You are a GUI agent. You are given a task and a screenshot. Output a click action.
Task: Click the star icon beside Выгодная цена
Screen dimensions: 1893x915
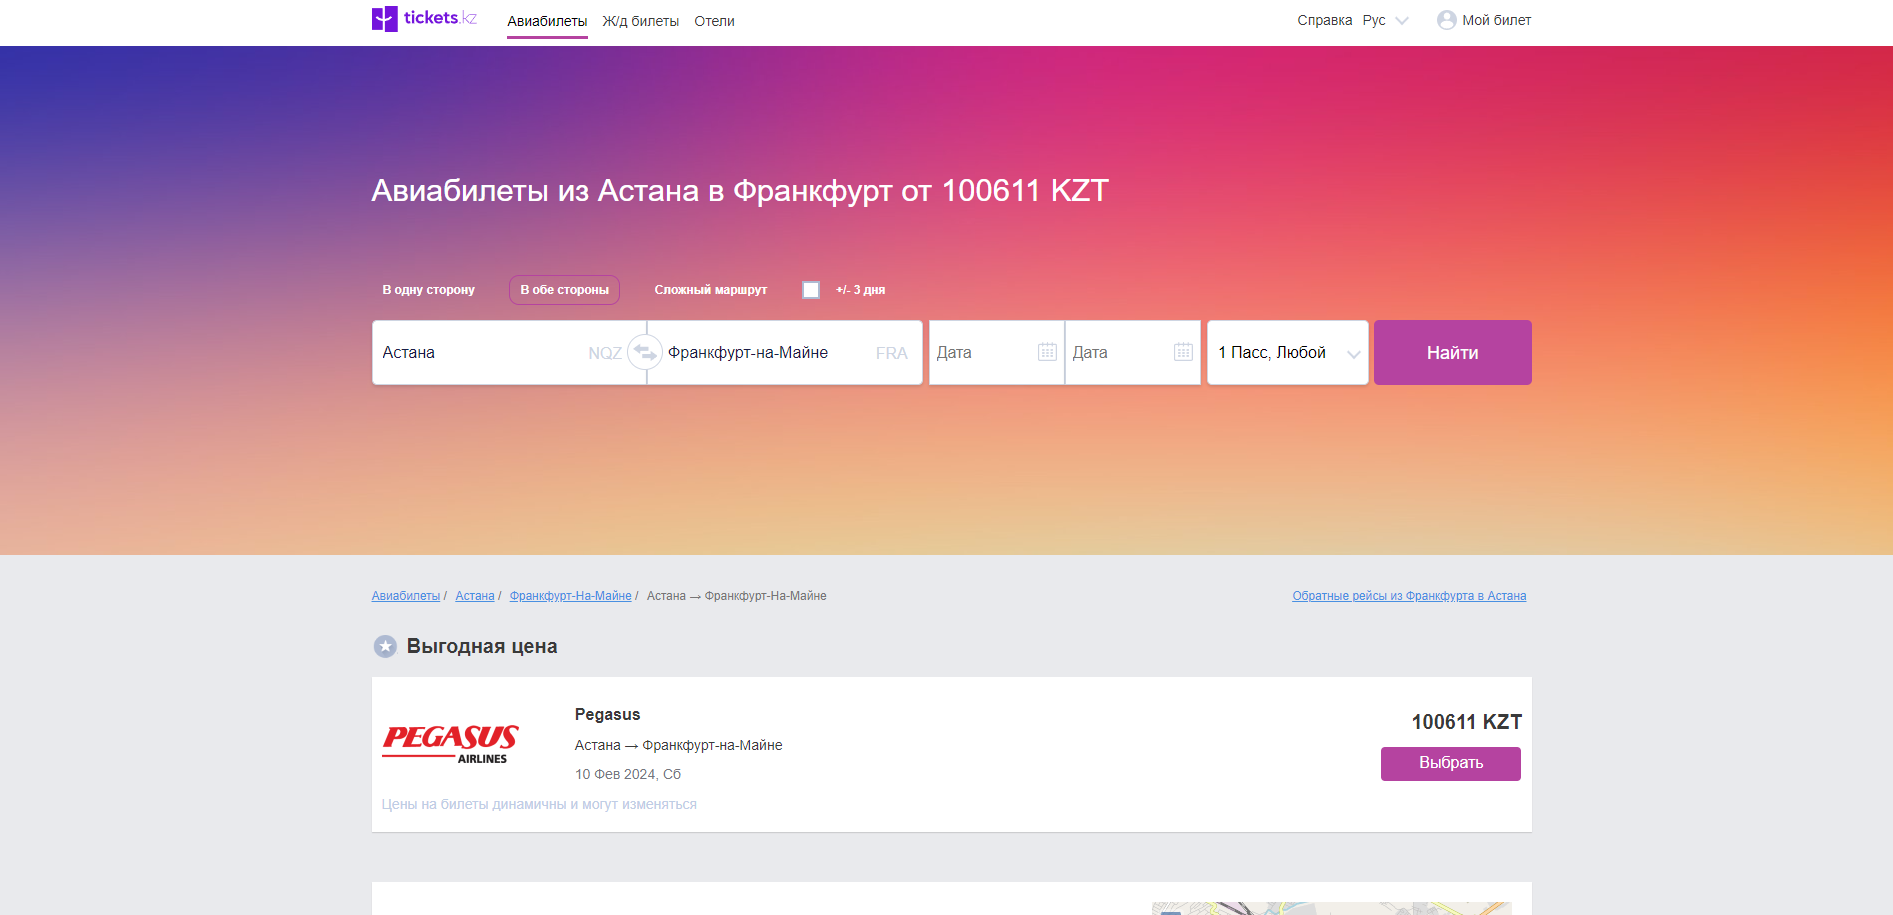[385, 646]
